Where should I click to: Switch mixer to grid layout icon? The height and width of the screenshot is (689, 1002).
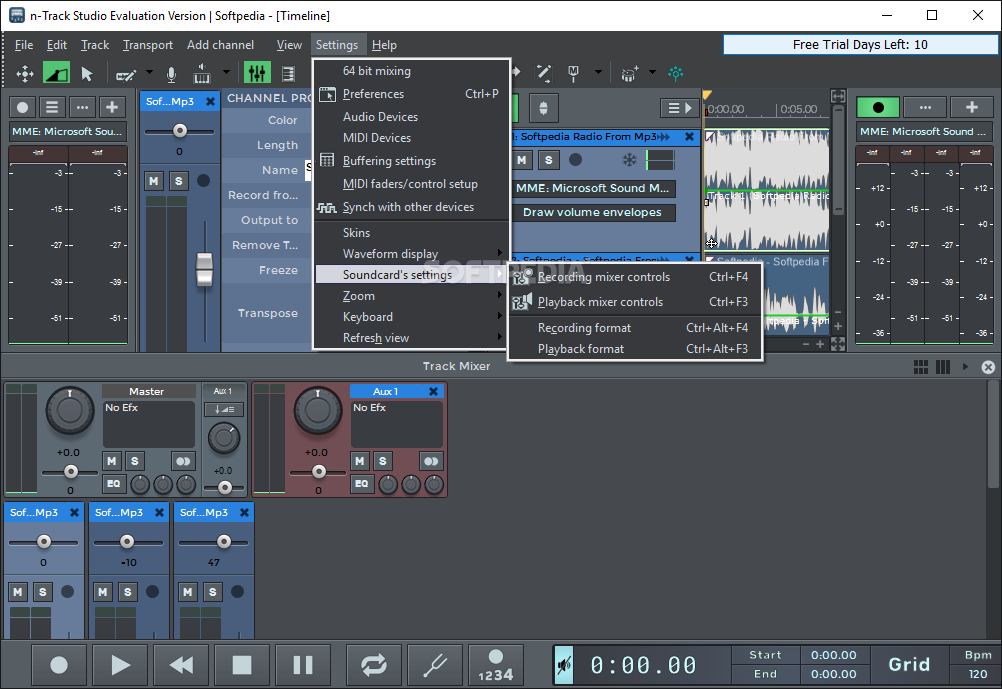pyautogui.click(x=921, y=367)
